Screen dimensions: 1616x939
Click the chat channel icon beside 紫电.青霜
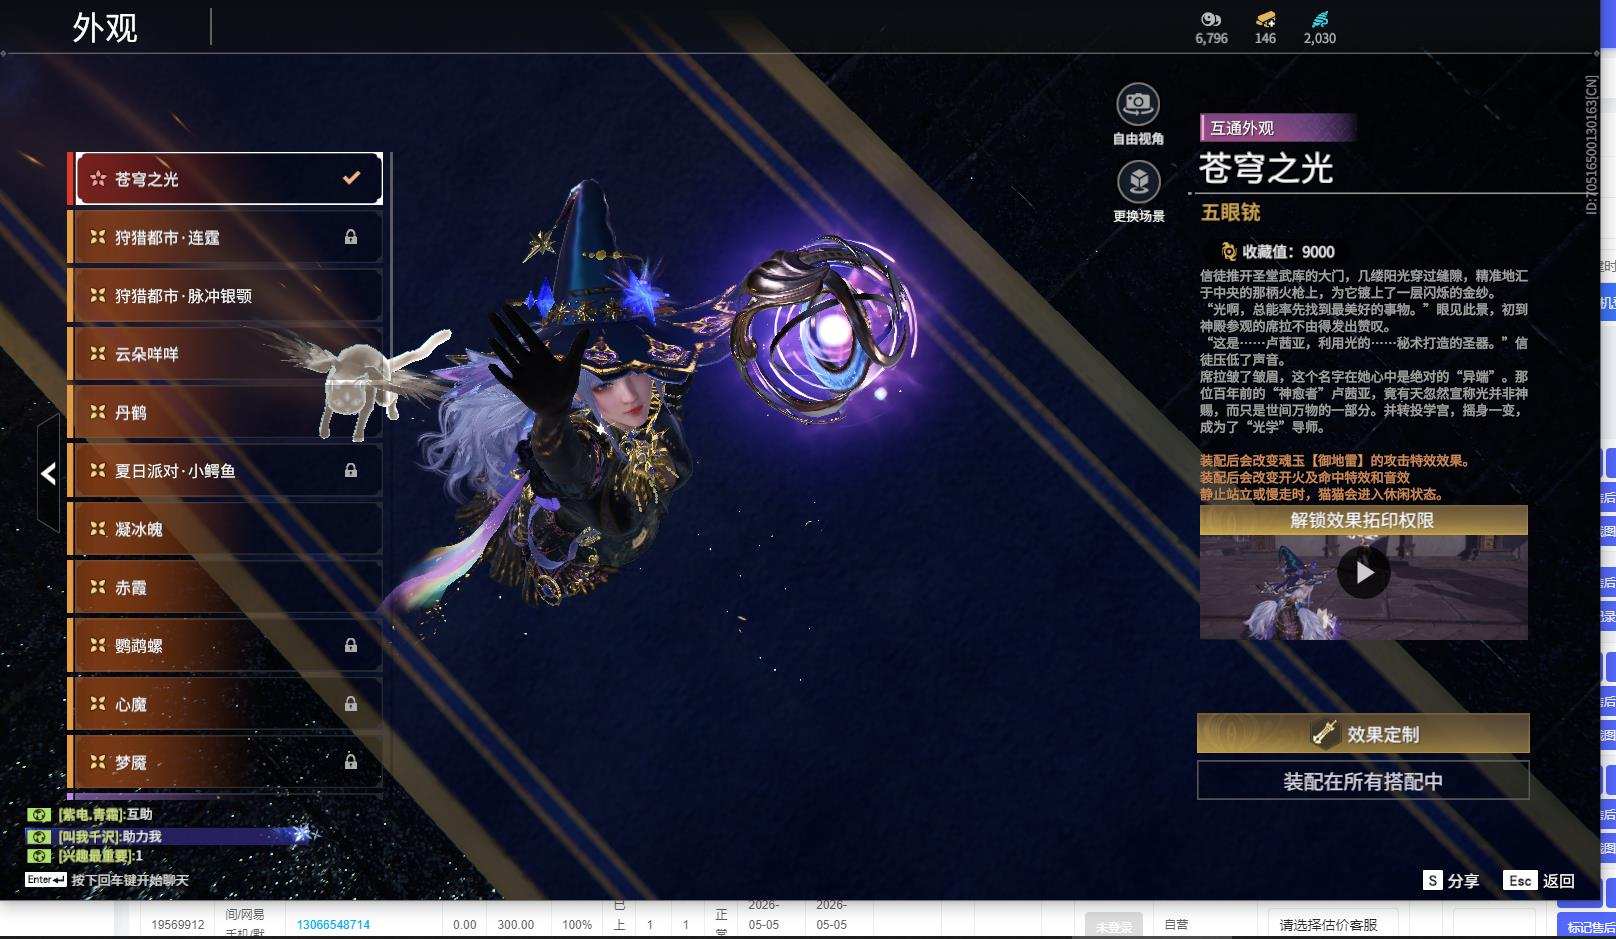point(39,814)
